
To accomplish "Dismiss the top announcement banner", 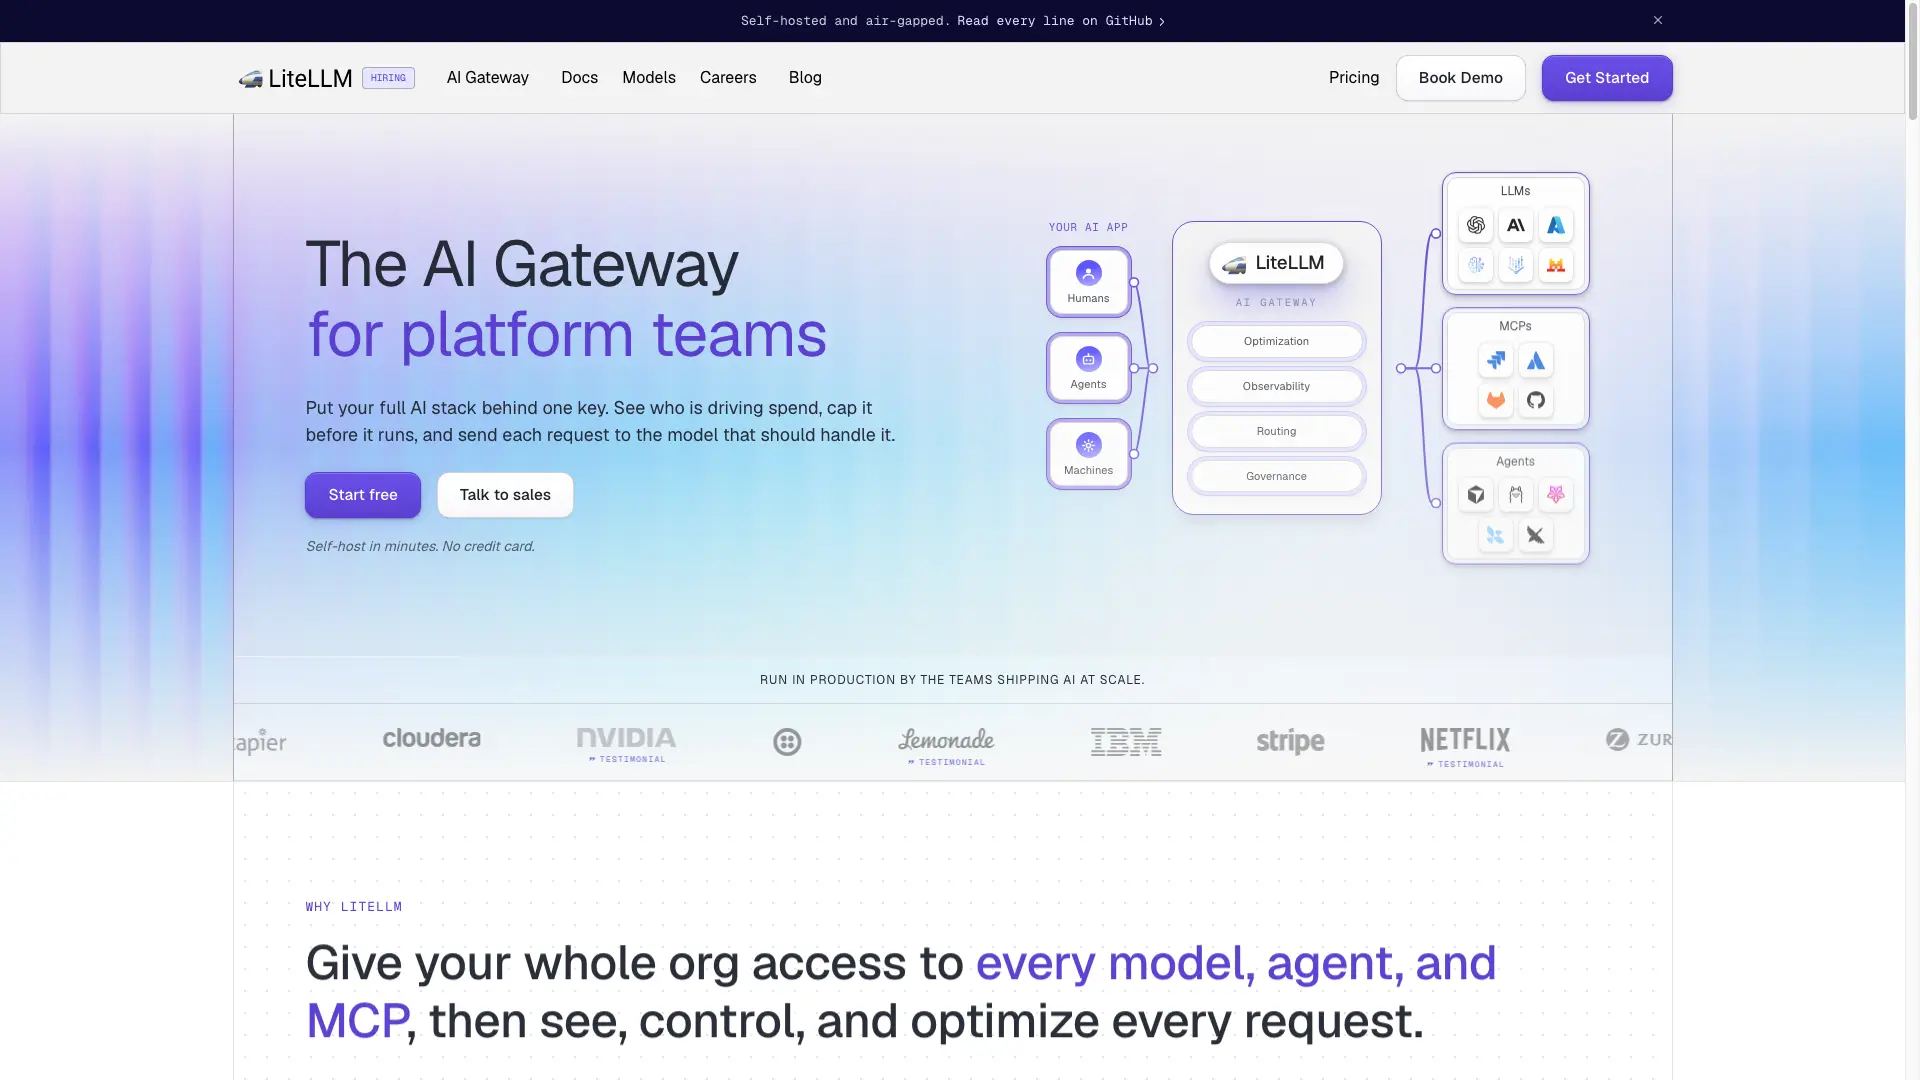I will [1658, 20].
